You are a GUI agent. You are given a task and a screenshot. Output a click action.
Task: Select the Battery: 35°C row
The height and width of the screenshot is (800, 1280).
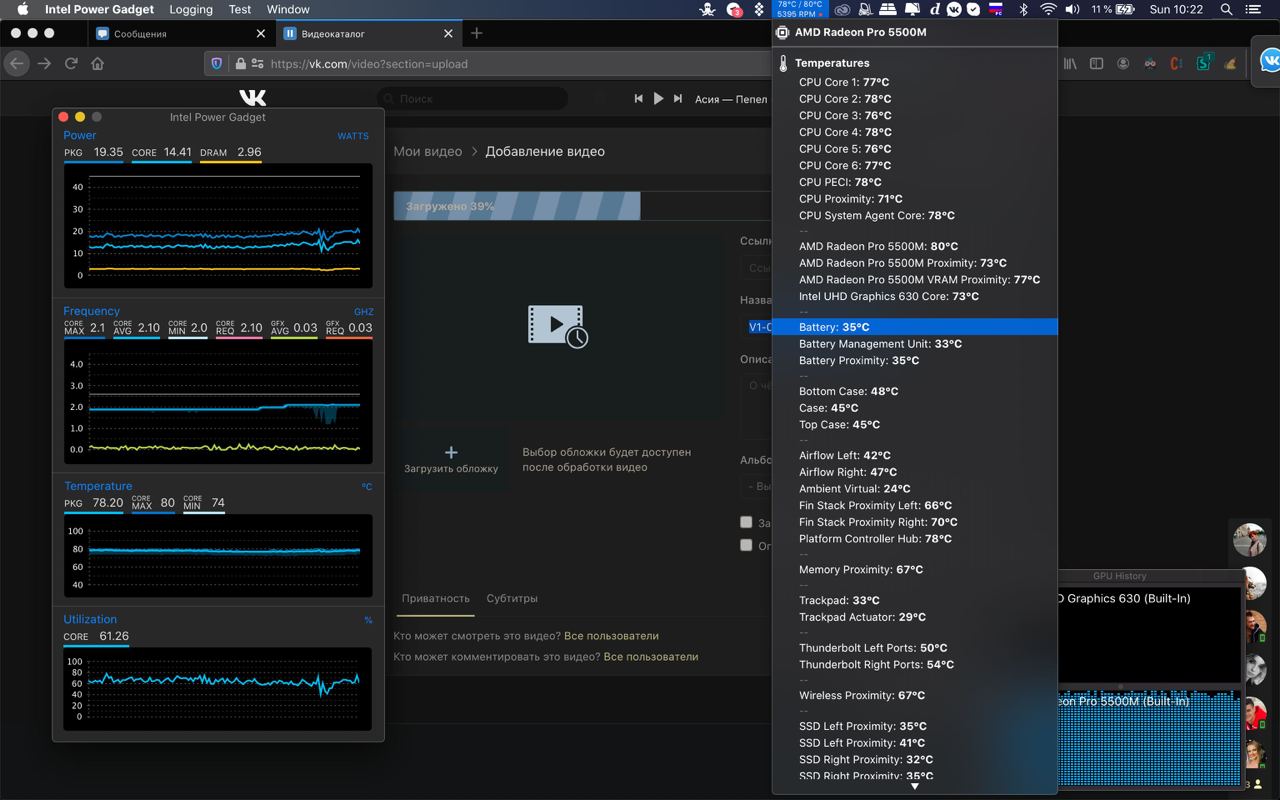point(914,327)
